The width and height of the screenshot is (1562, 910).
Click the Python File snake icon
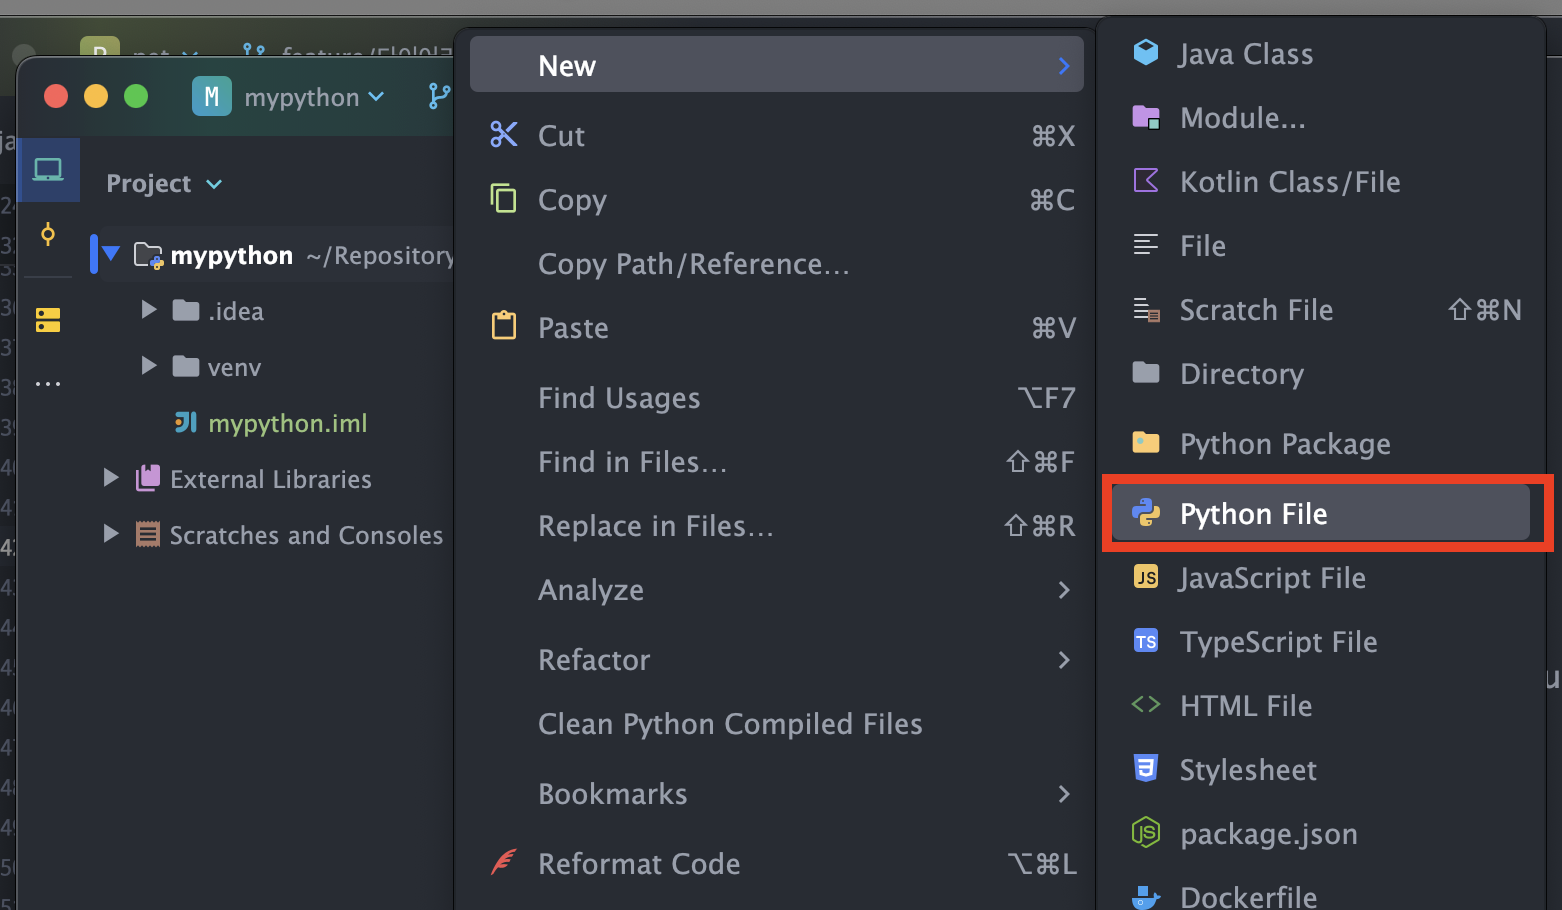(x=1146, y=513)
